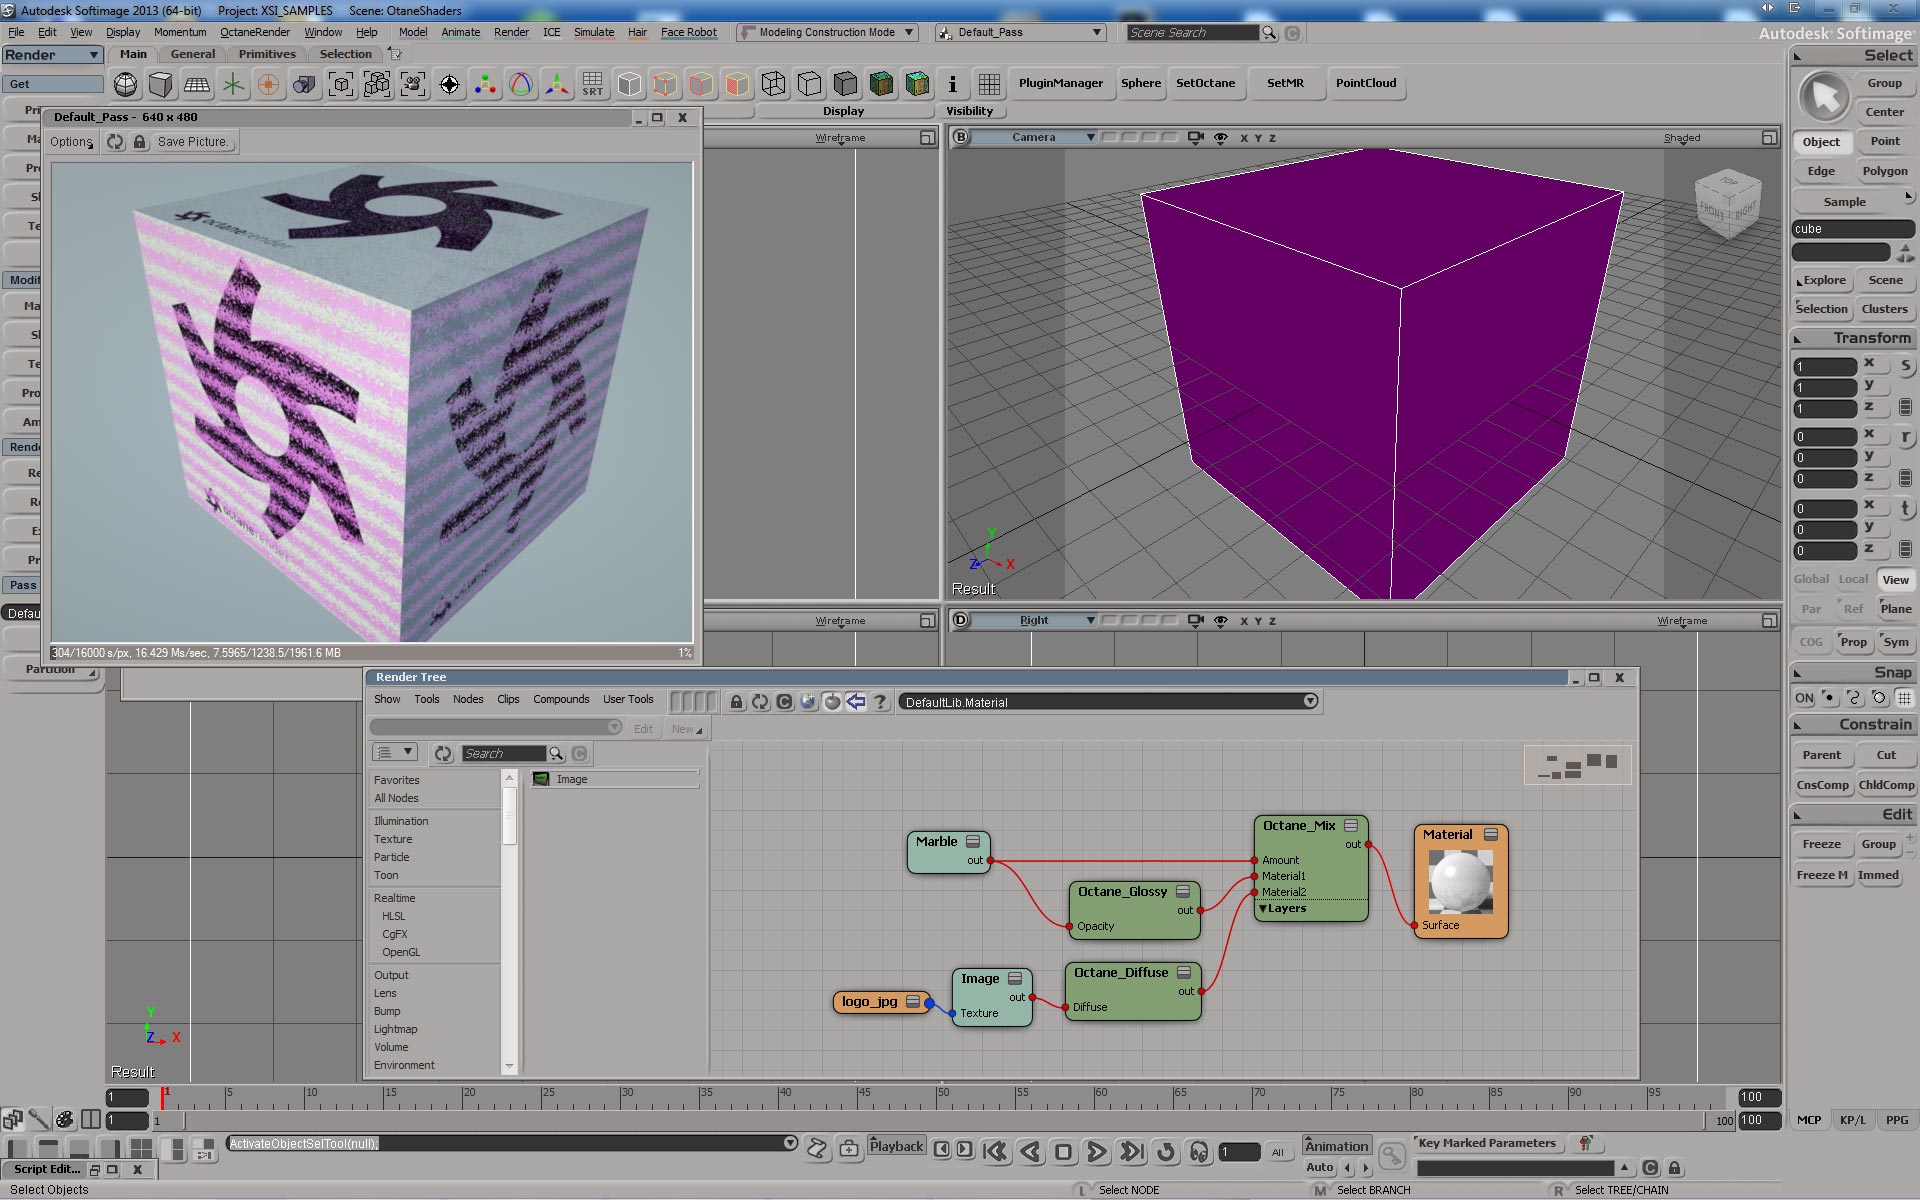The width and height of the screenshot is (1920, 1200).
Task: Click the info 'i' visibility icon
Action: pyautogui.click(x=952, y=84)
